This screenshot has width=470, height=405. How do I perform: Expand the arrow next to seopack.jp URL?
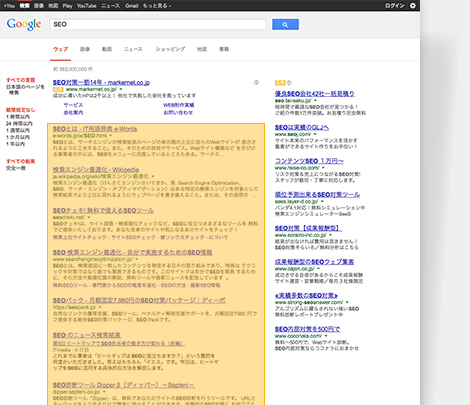[x=100, y=307]
